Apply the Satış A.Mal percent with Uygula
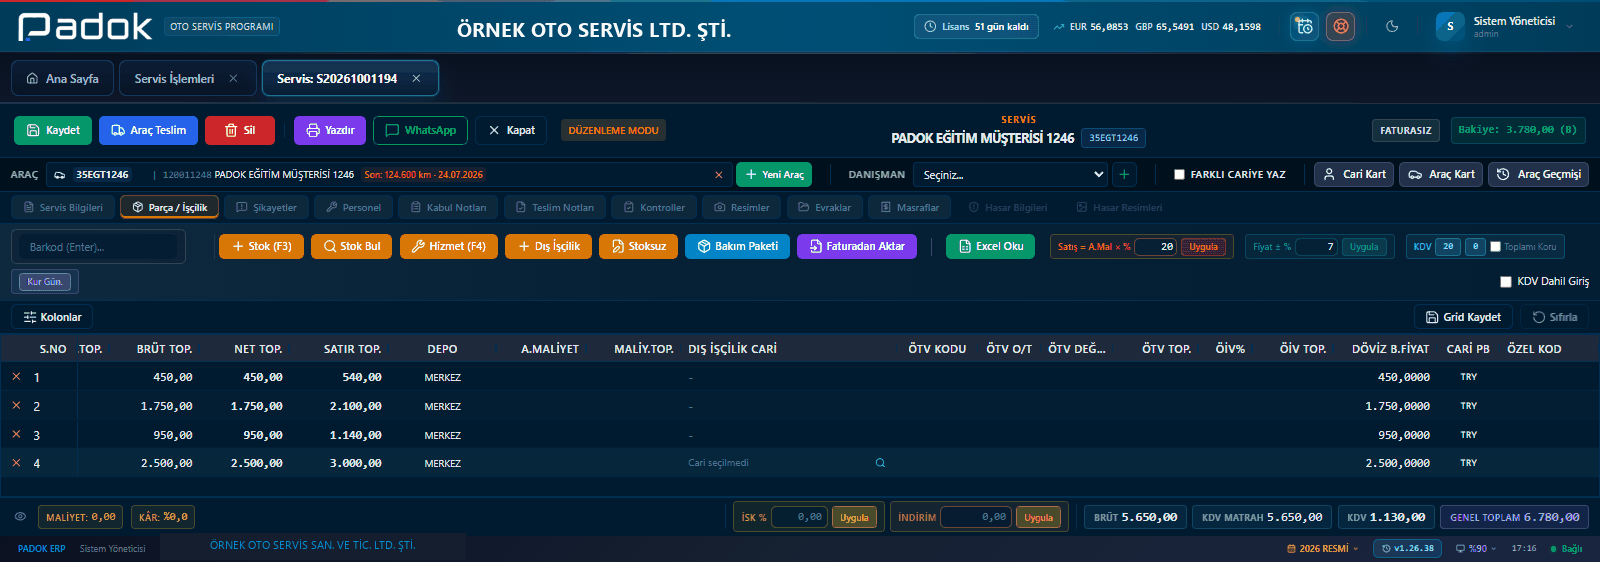The image size is (1600, 562). coord(1203,247)
